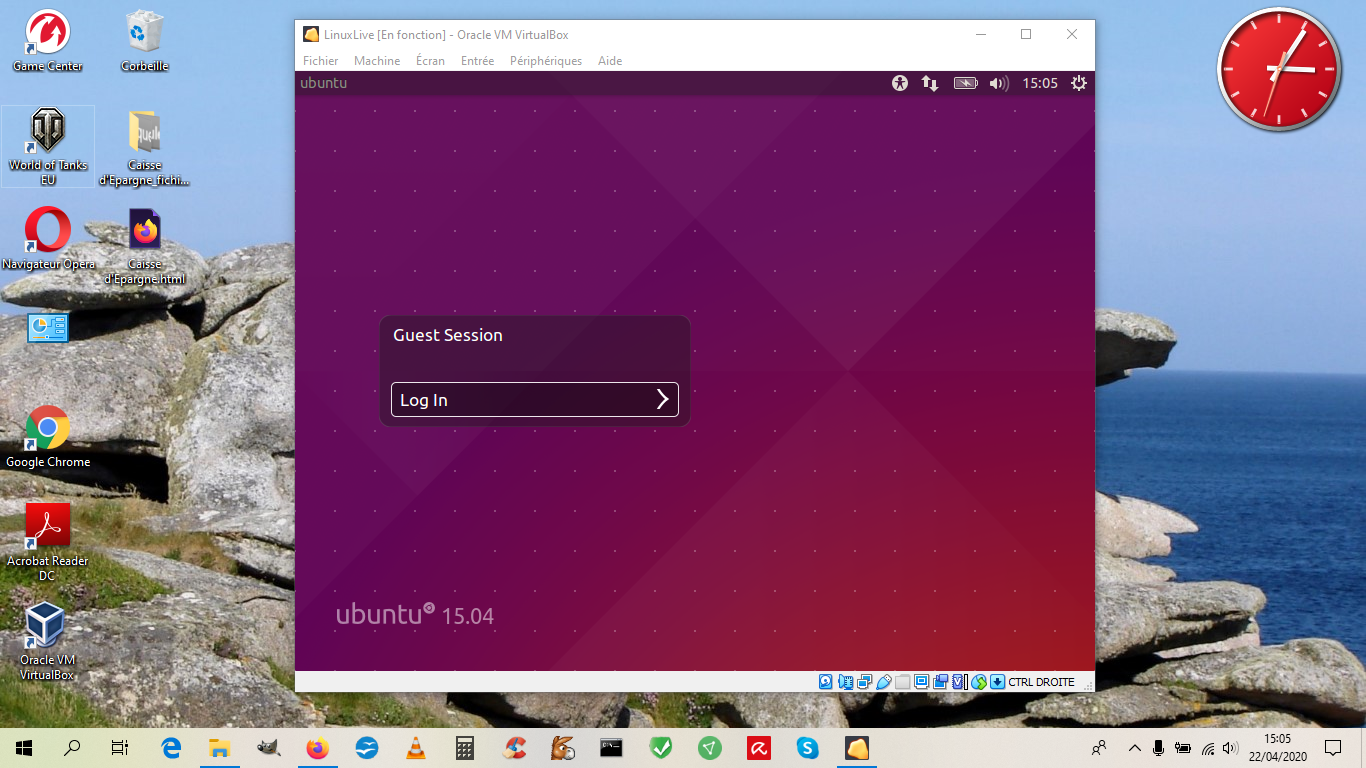1366x768 pixels.
Task: Open Calculator from taskbar
Action: tap(464, 747)
